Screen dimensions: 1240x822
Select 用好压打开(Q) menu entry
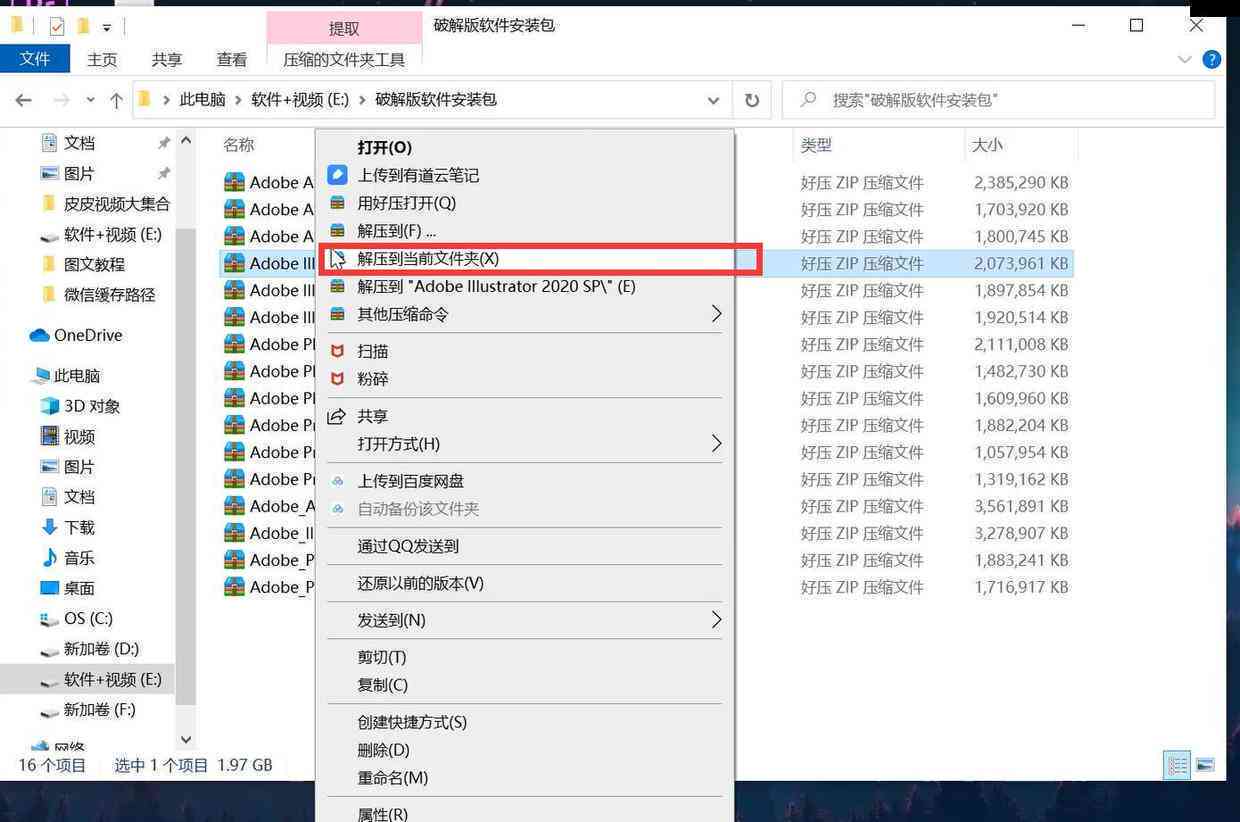point(406,203)
